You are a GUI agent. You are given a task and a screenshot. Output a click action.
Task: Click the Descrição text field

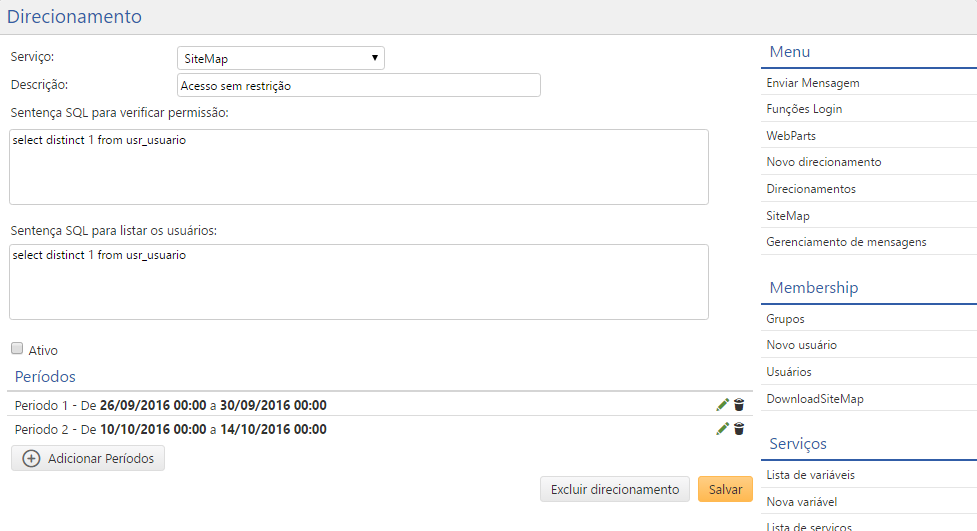pos(358,85)
